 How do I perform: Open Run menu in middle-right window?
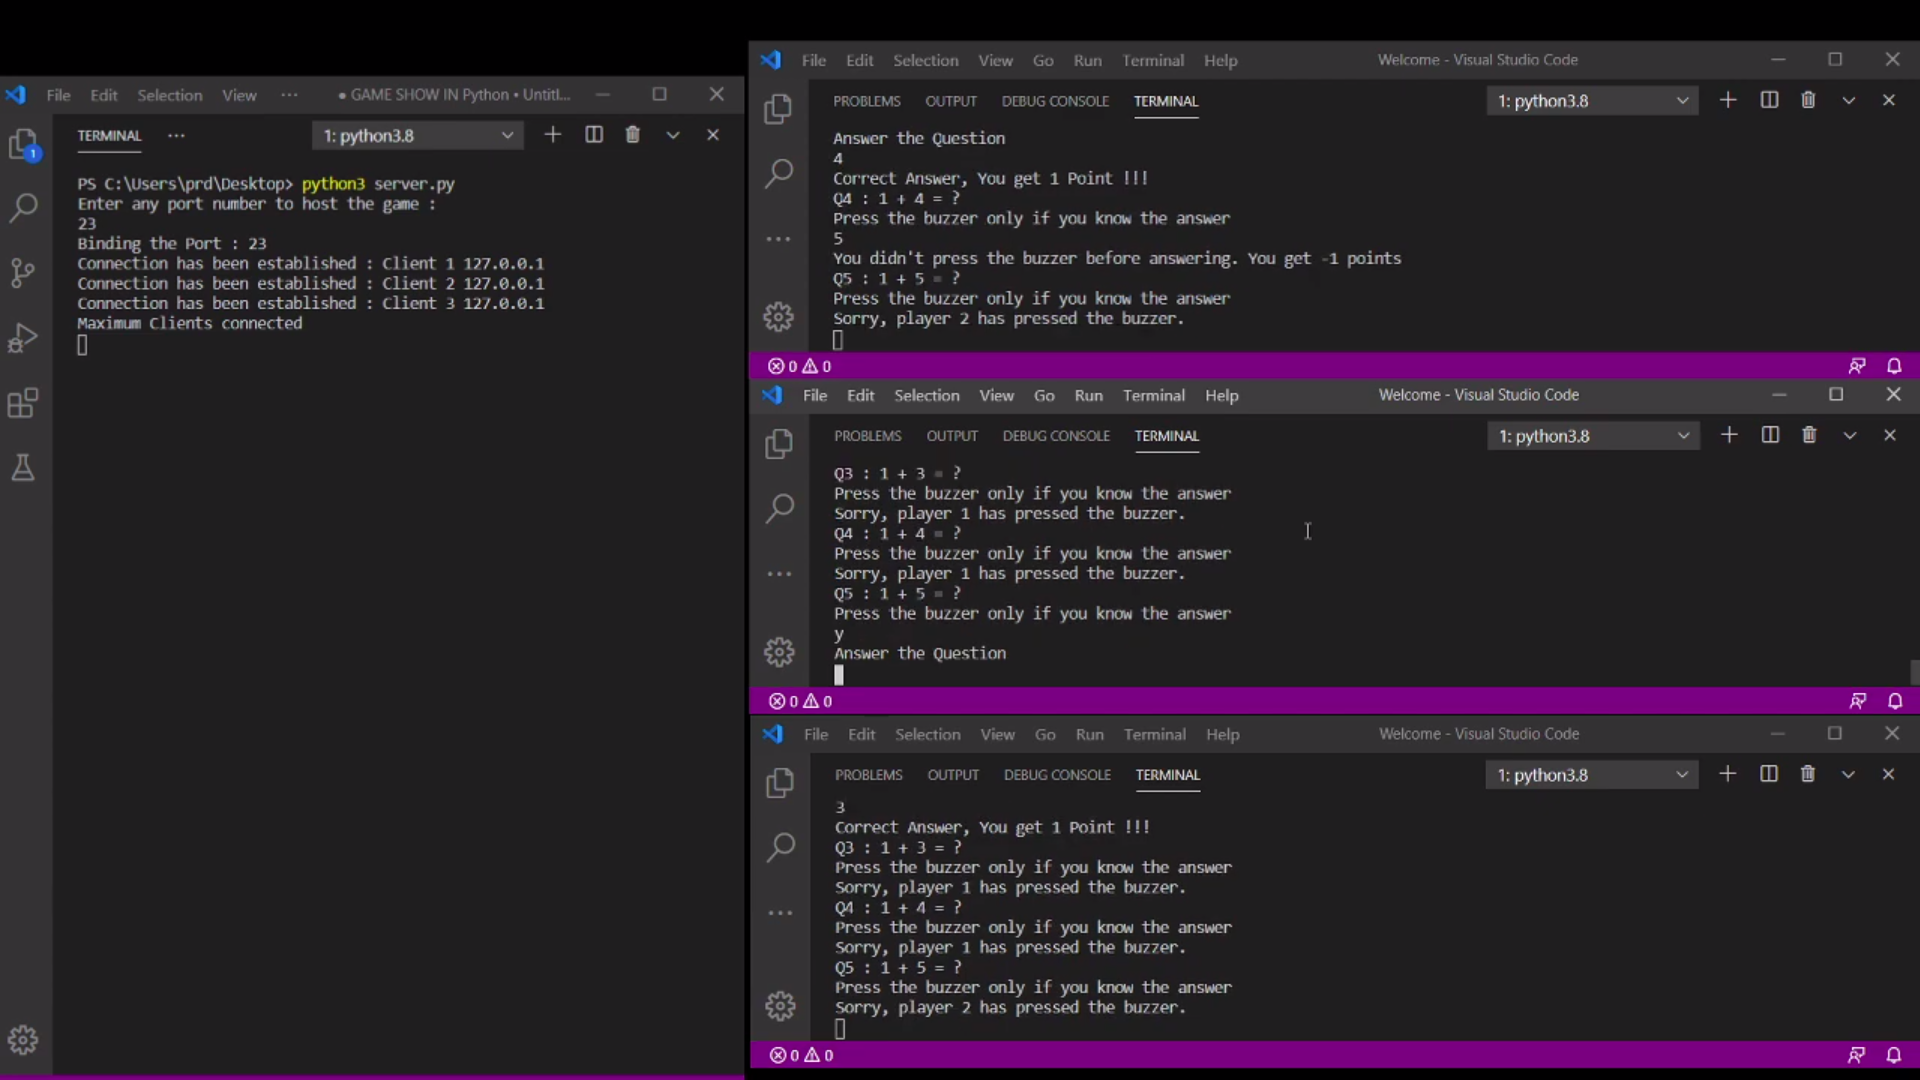pos(1088,395)
